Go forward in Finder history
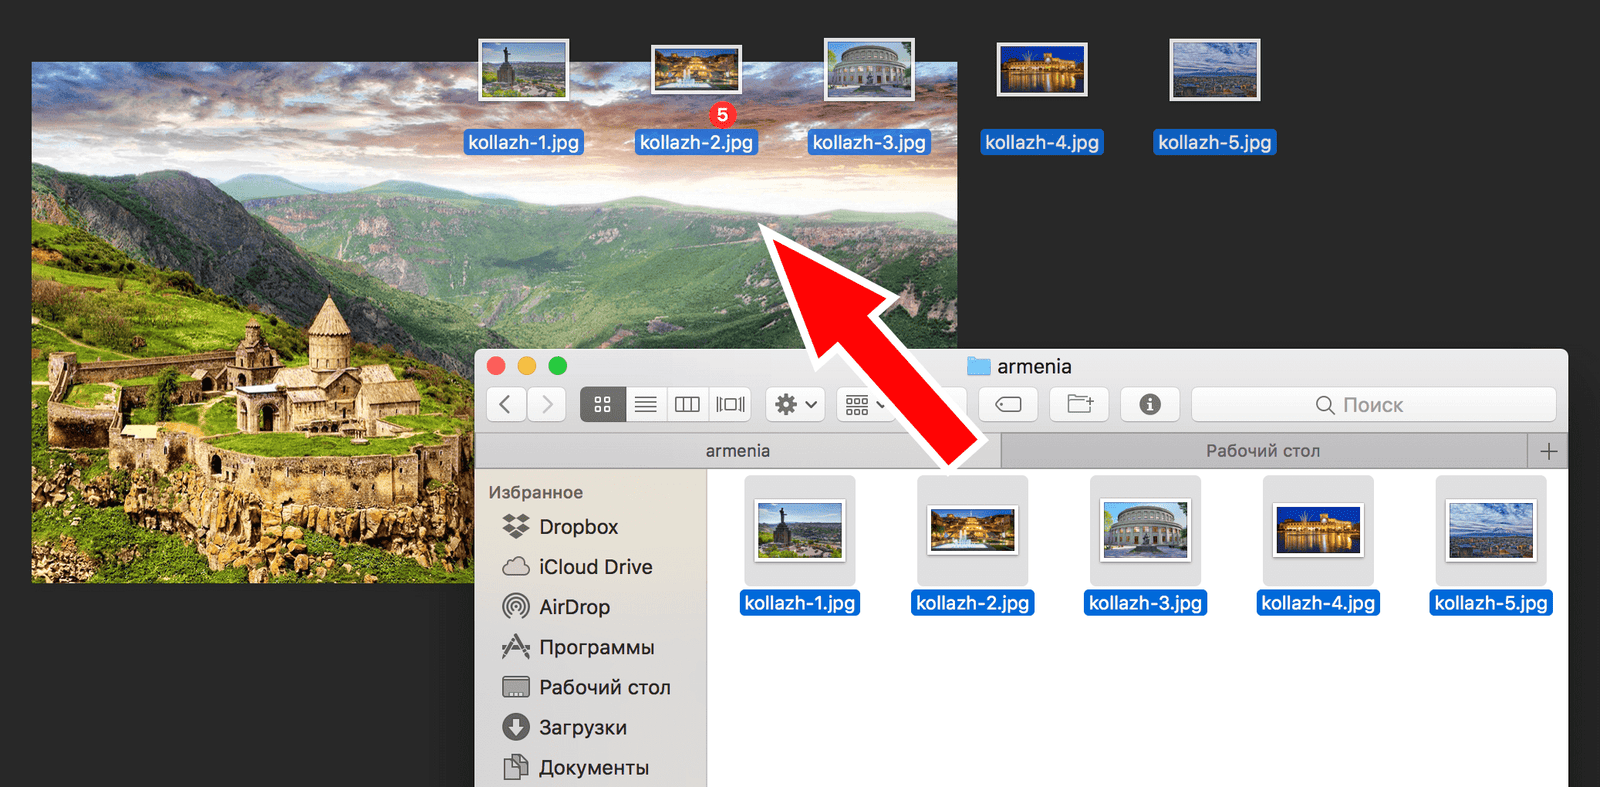 pyautogui.click(x=547, y=404)
